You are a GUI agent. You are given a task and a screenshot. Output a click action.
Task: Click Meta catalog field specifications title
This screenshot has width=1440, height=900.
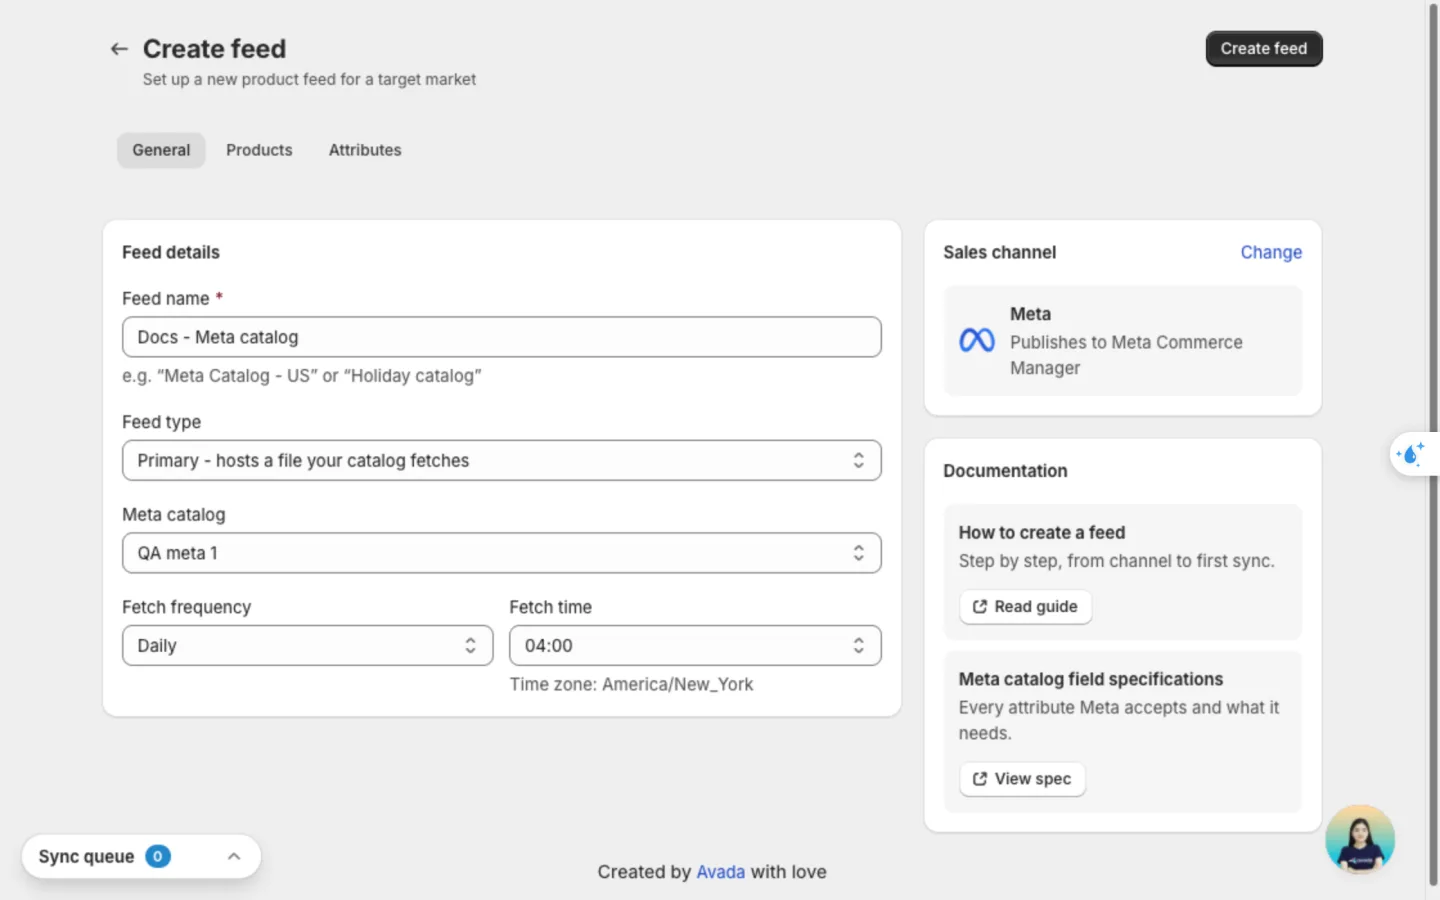click(1090, 679)
